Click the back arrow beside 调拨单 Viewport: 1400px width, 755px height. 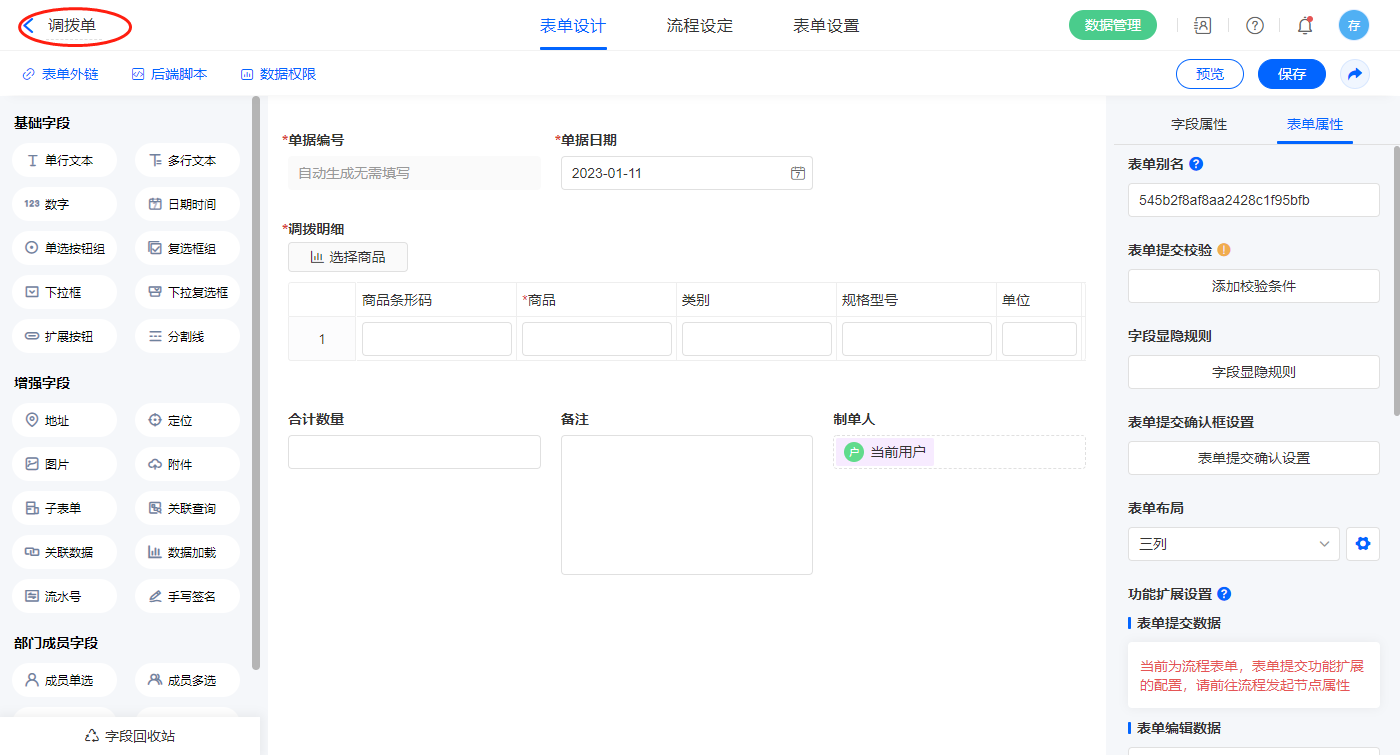[x=29, y=26]
